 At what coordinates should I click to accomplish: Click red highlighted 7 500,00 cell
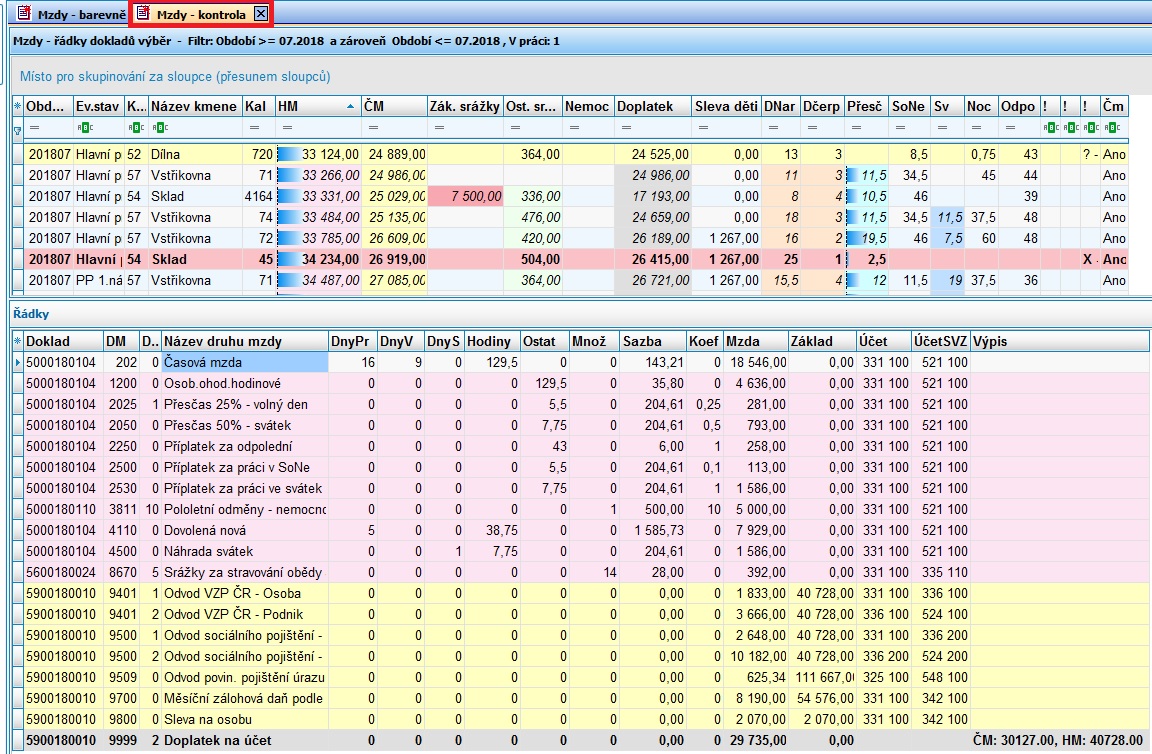pos(465,196)
